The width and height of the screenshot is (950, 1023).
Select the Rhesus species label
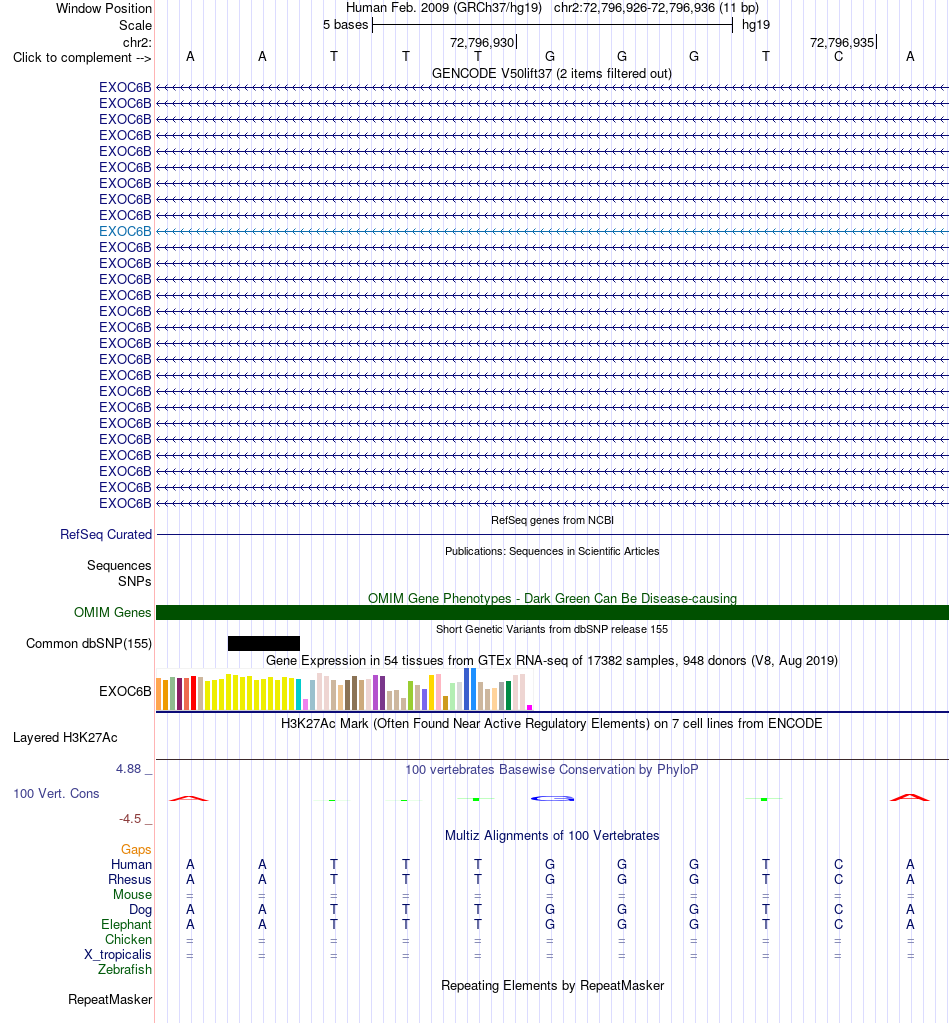tap(130, 879)
